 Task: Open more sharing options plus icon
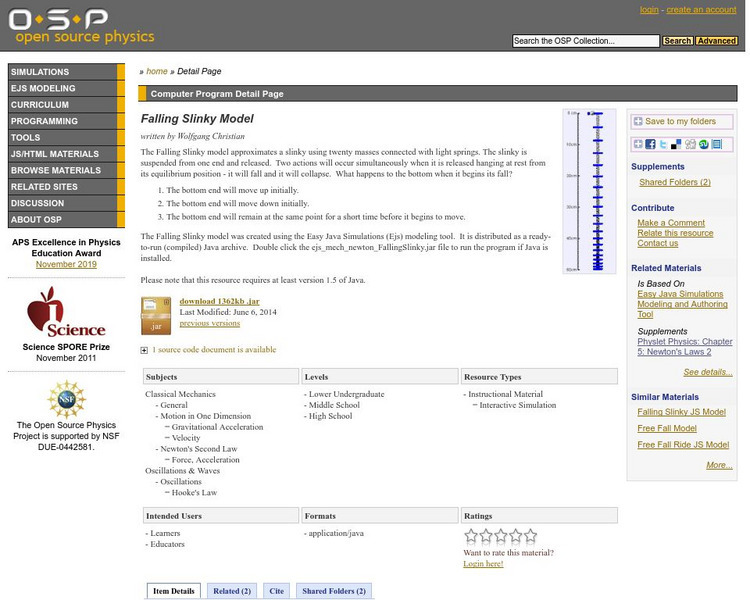pos(638,144)
